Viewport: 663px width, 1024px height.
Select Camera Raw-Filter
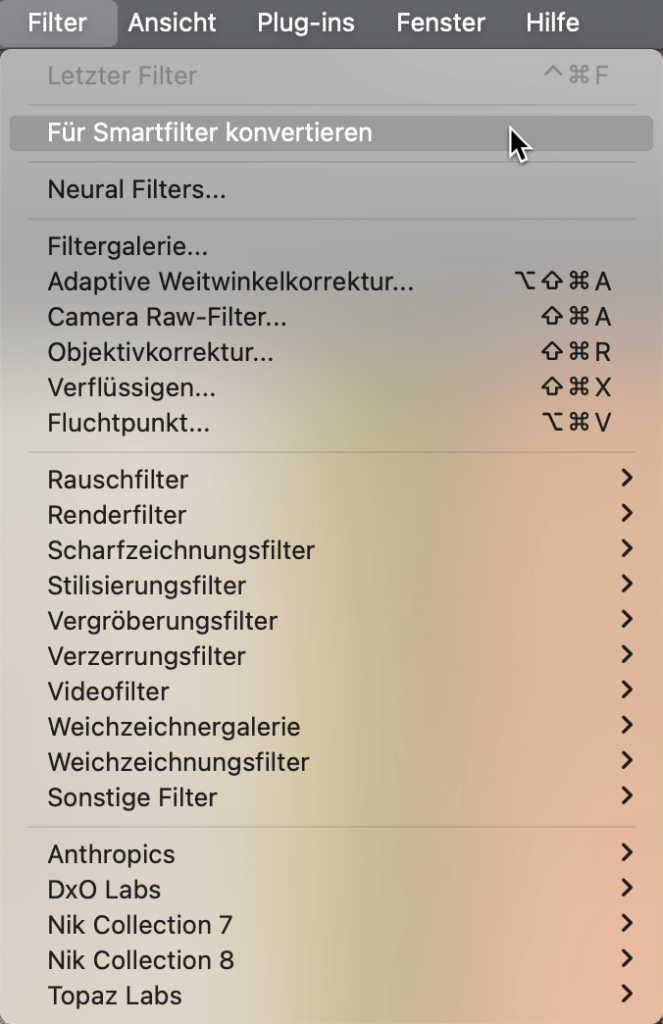pyautogui.click(x=331, y=317)
